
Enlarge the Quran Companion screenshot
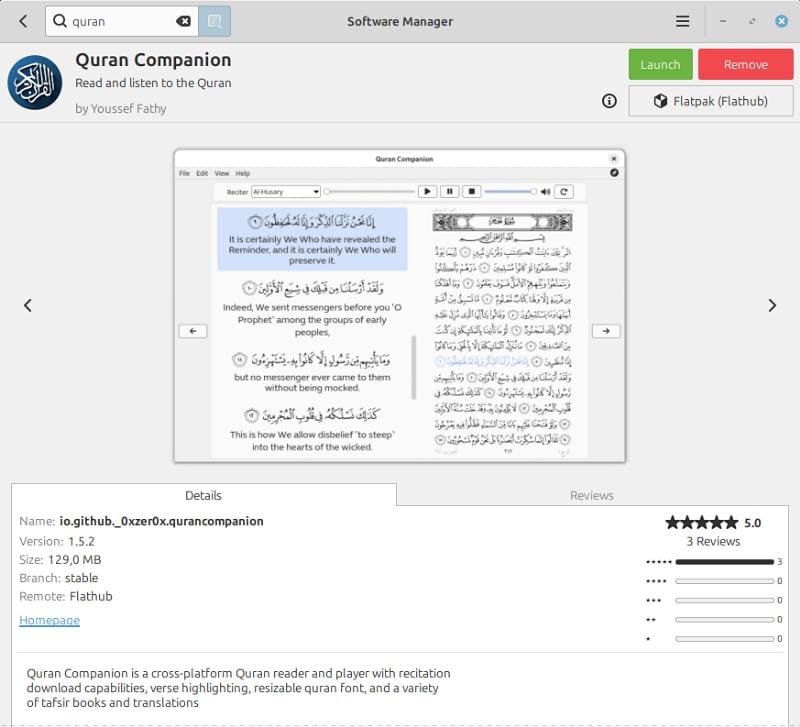[399, 306]
